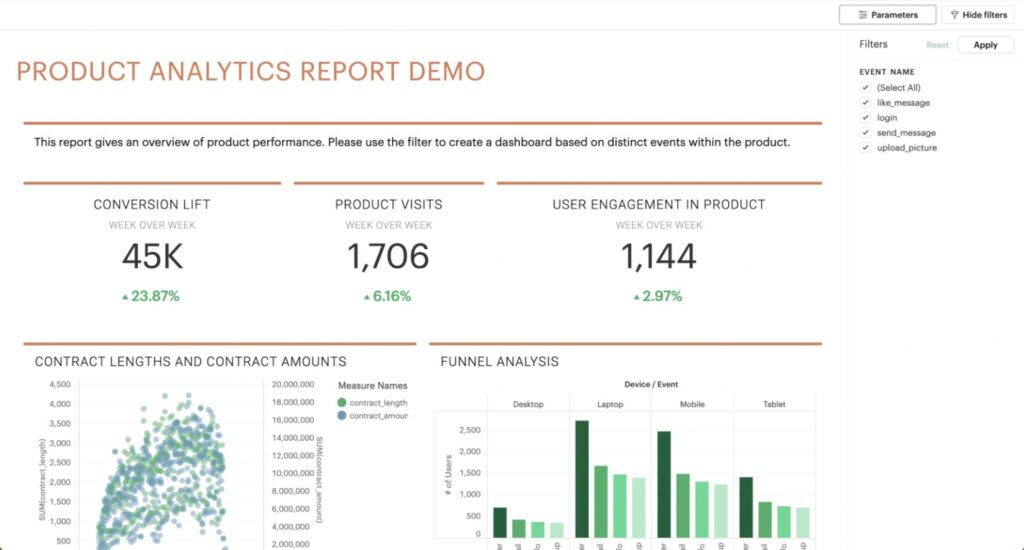Viewport: 1024px width, 550px height.
Task: Click the 45K Conversion Lift value
Action: coord(152,257)
